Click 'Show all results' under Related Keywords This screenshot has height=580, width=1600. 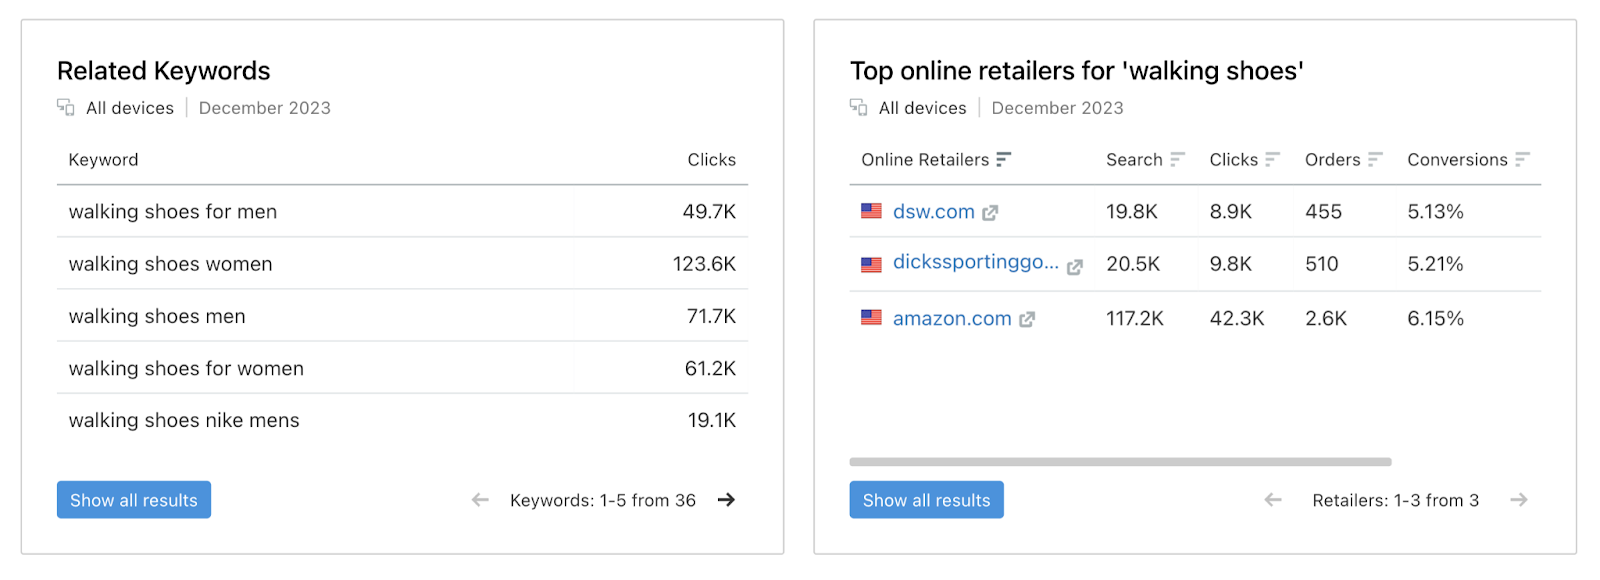click(x=133, y=499)
